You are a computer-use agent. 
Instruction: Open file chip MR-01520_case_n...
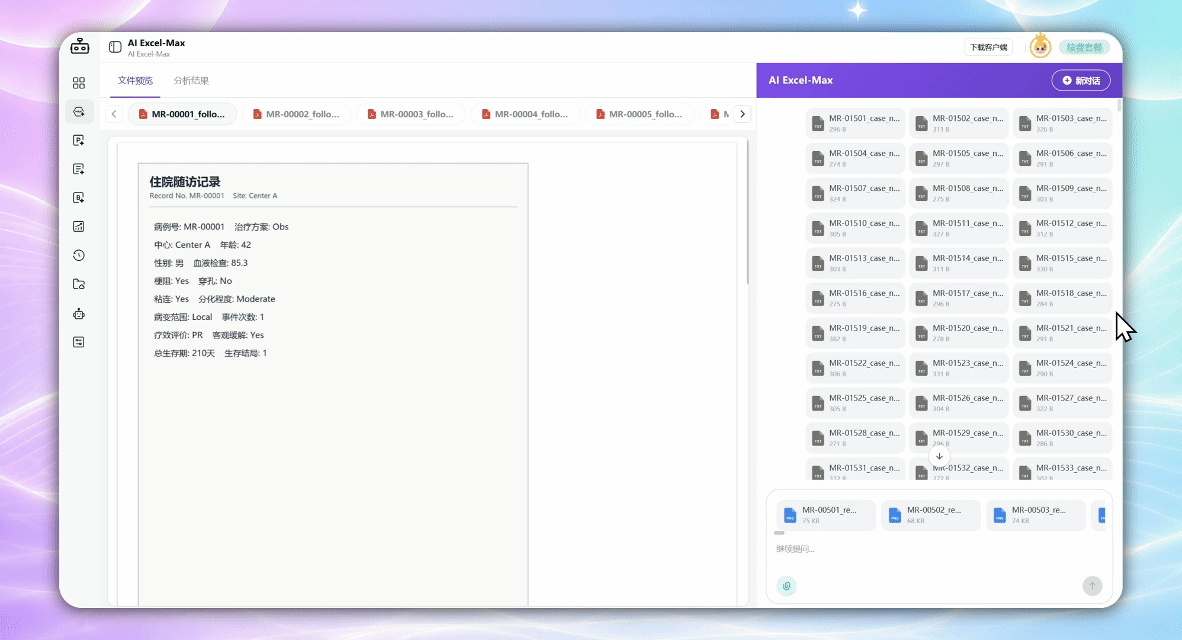[958, 332]
